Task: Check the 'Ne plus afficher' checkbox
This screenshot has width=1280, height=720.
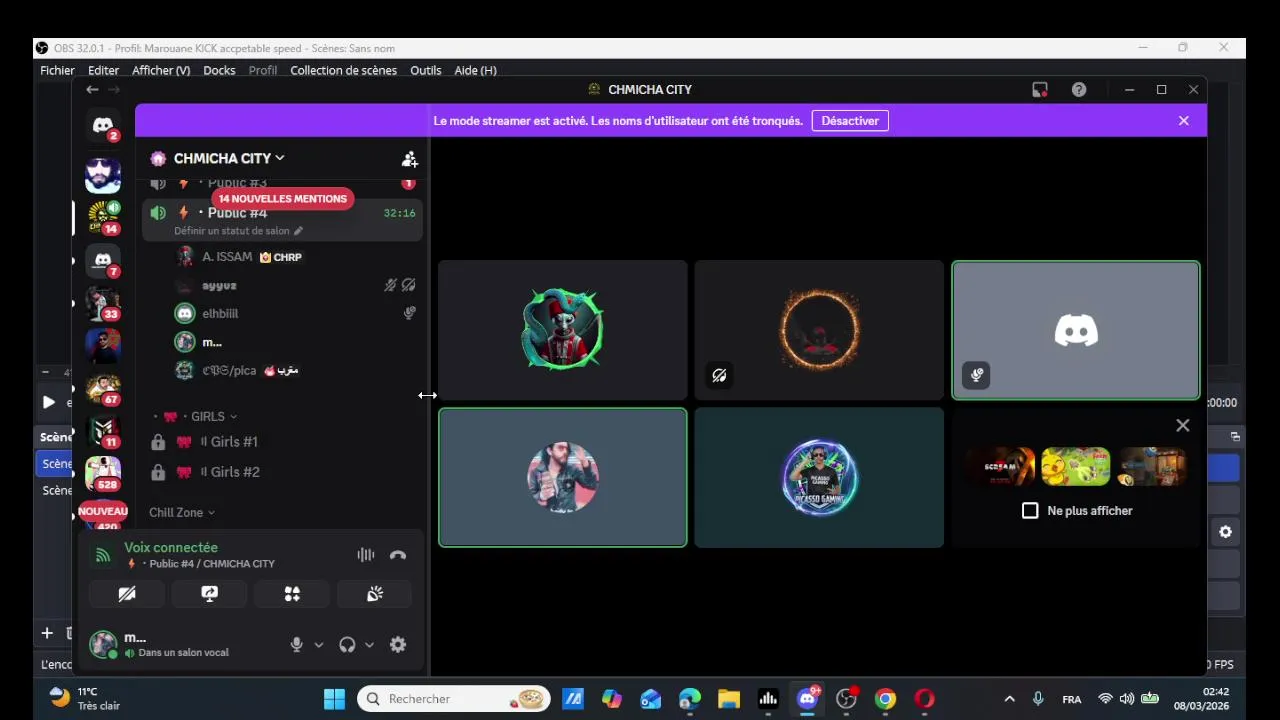Action: point(1030,511)
